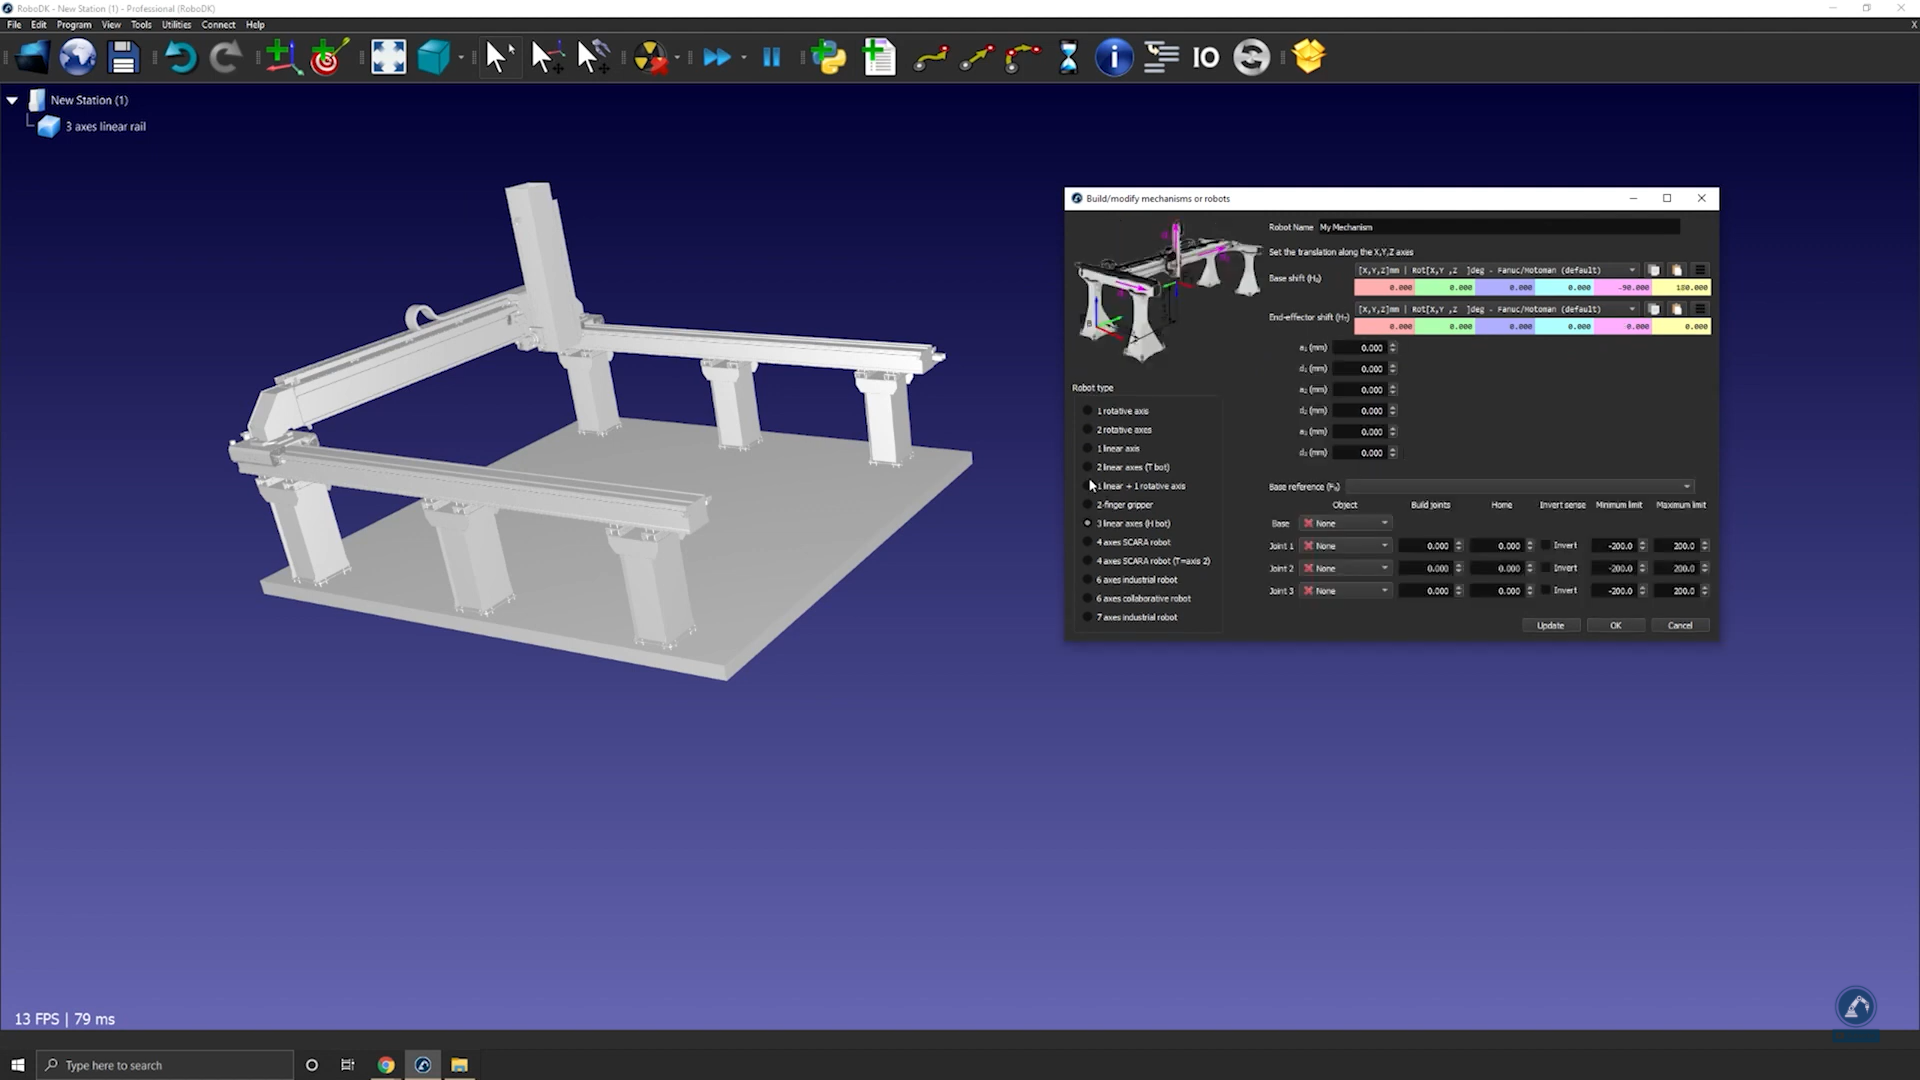Image resolution: width=1920 pixels, height=1080 pixels.
Task: Click the IO instruction icon
Action: pyautogui.click(x=1206, y=57)
